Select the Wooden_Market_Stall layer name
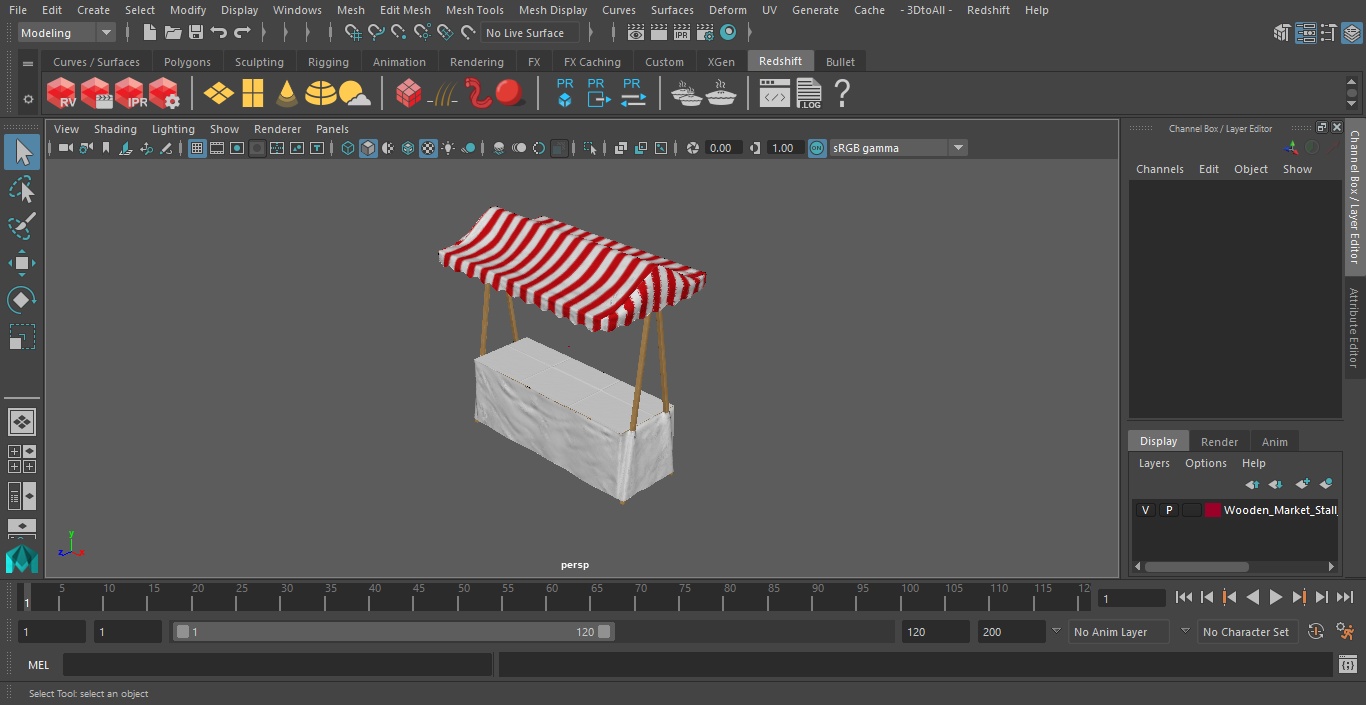 (x=1280, y=510)
